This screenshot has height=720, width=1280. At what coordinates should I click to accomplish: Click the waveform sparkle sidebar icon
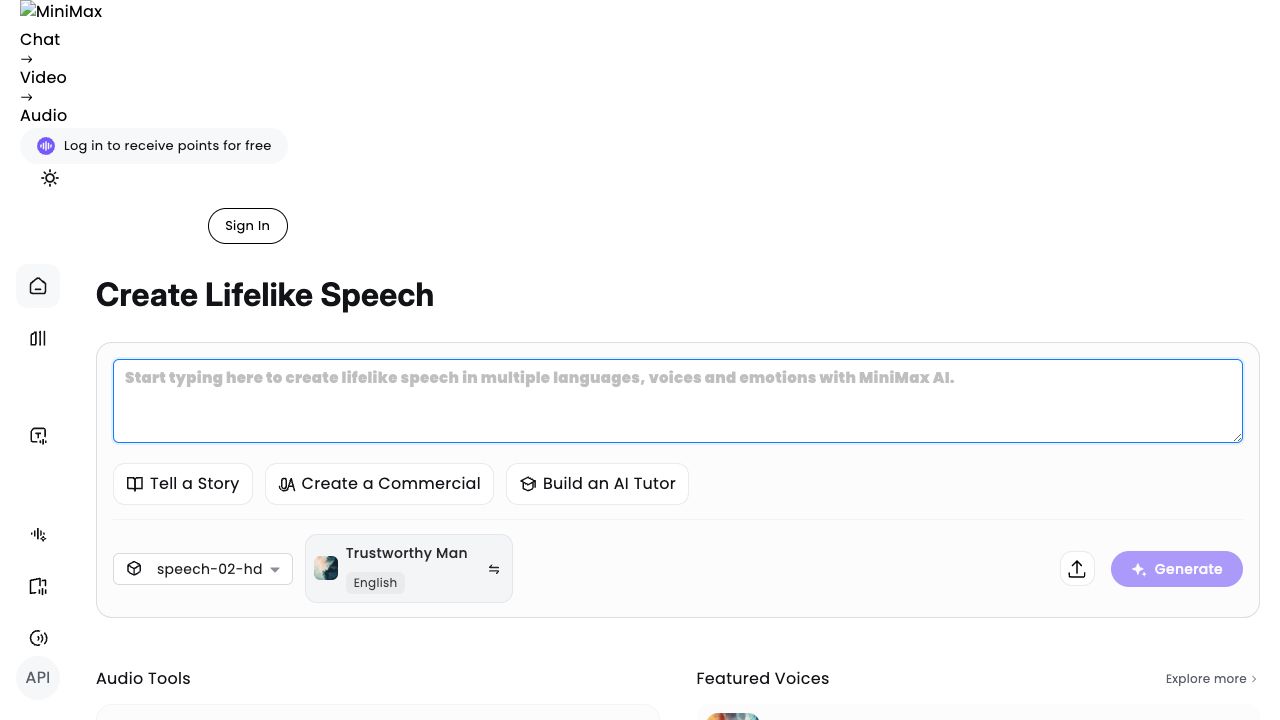[38, 534]
